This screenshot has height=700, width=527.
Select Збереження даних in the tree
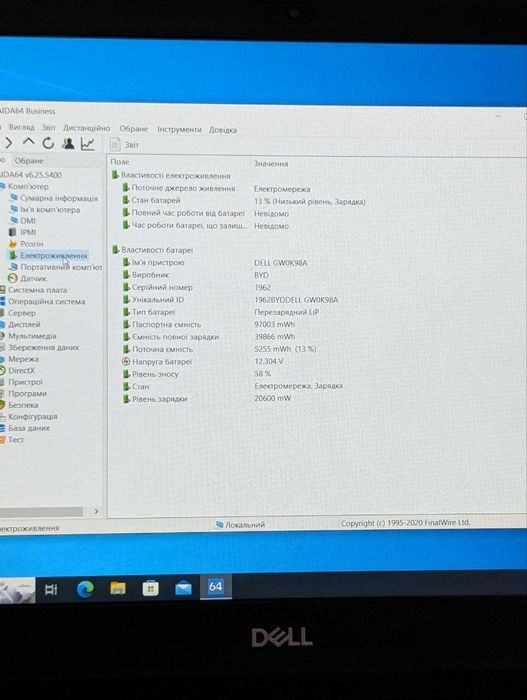(x=39, y=348)
